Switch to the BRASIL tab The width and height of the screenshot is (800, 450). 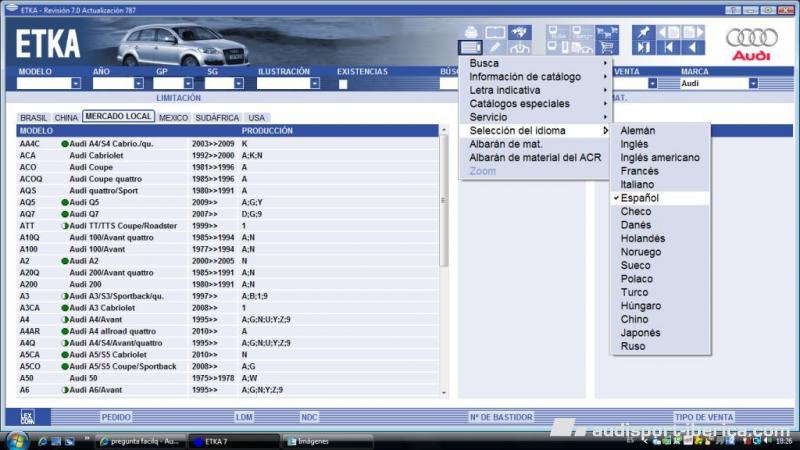[34, 117]
